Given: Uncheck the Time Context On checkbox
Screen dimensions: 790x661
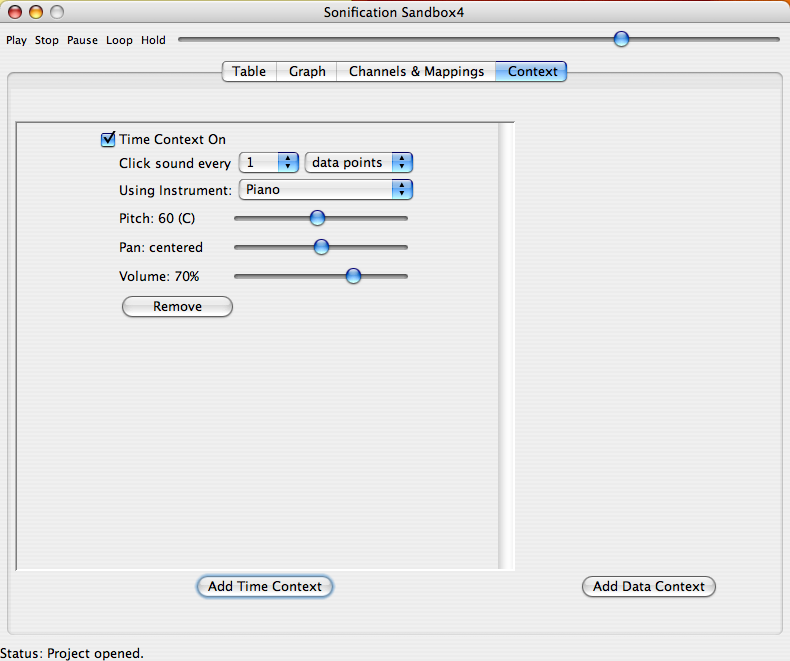Looking at the screenshot, I should coord(108,139).
